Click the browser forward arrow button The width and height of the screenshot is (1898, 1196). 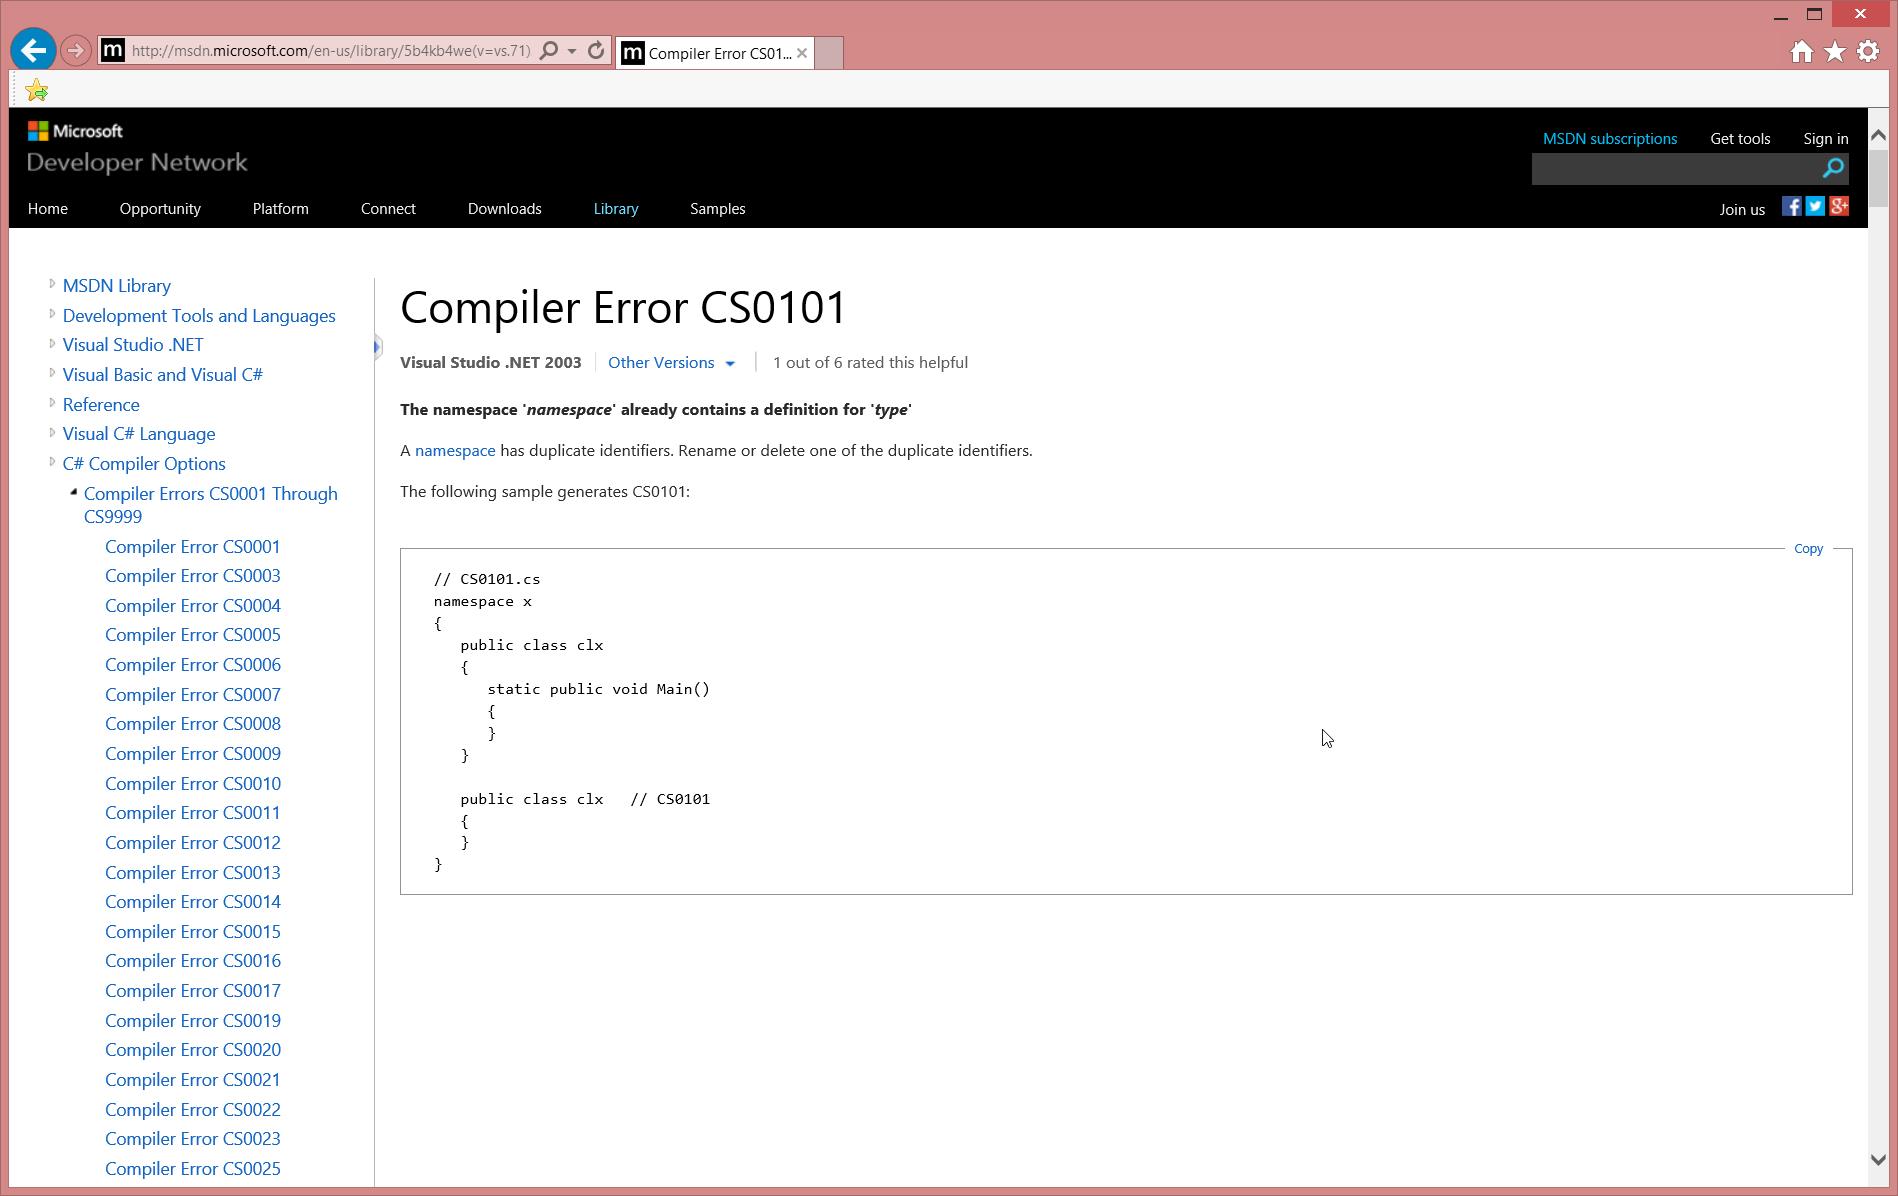[x=75, y=50]
